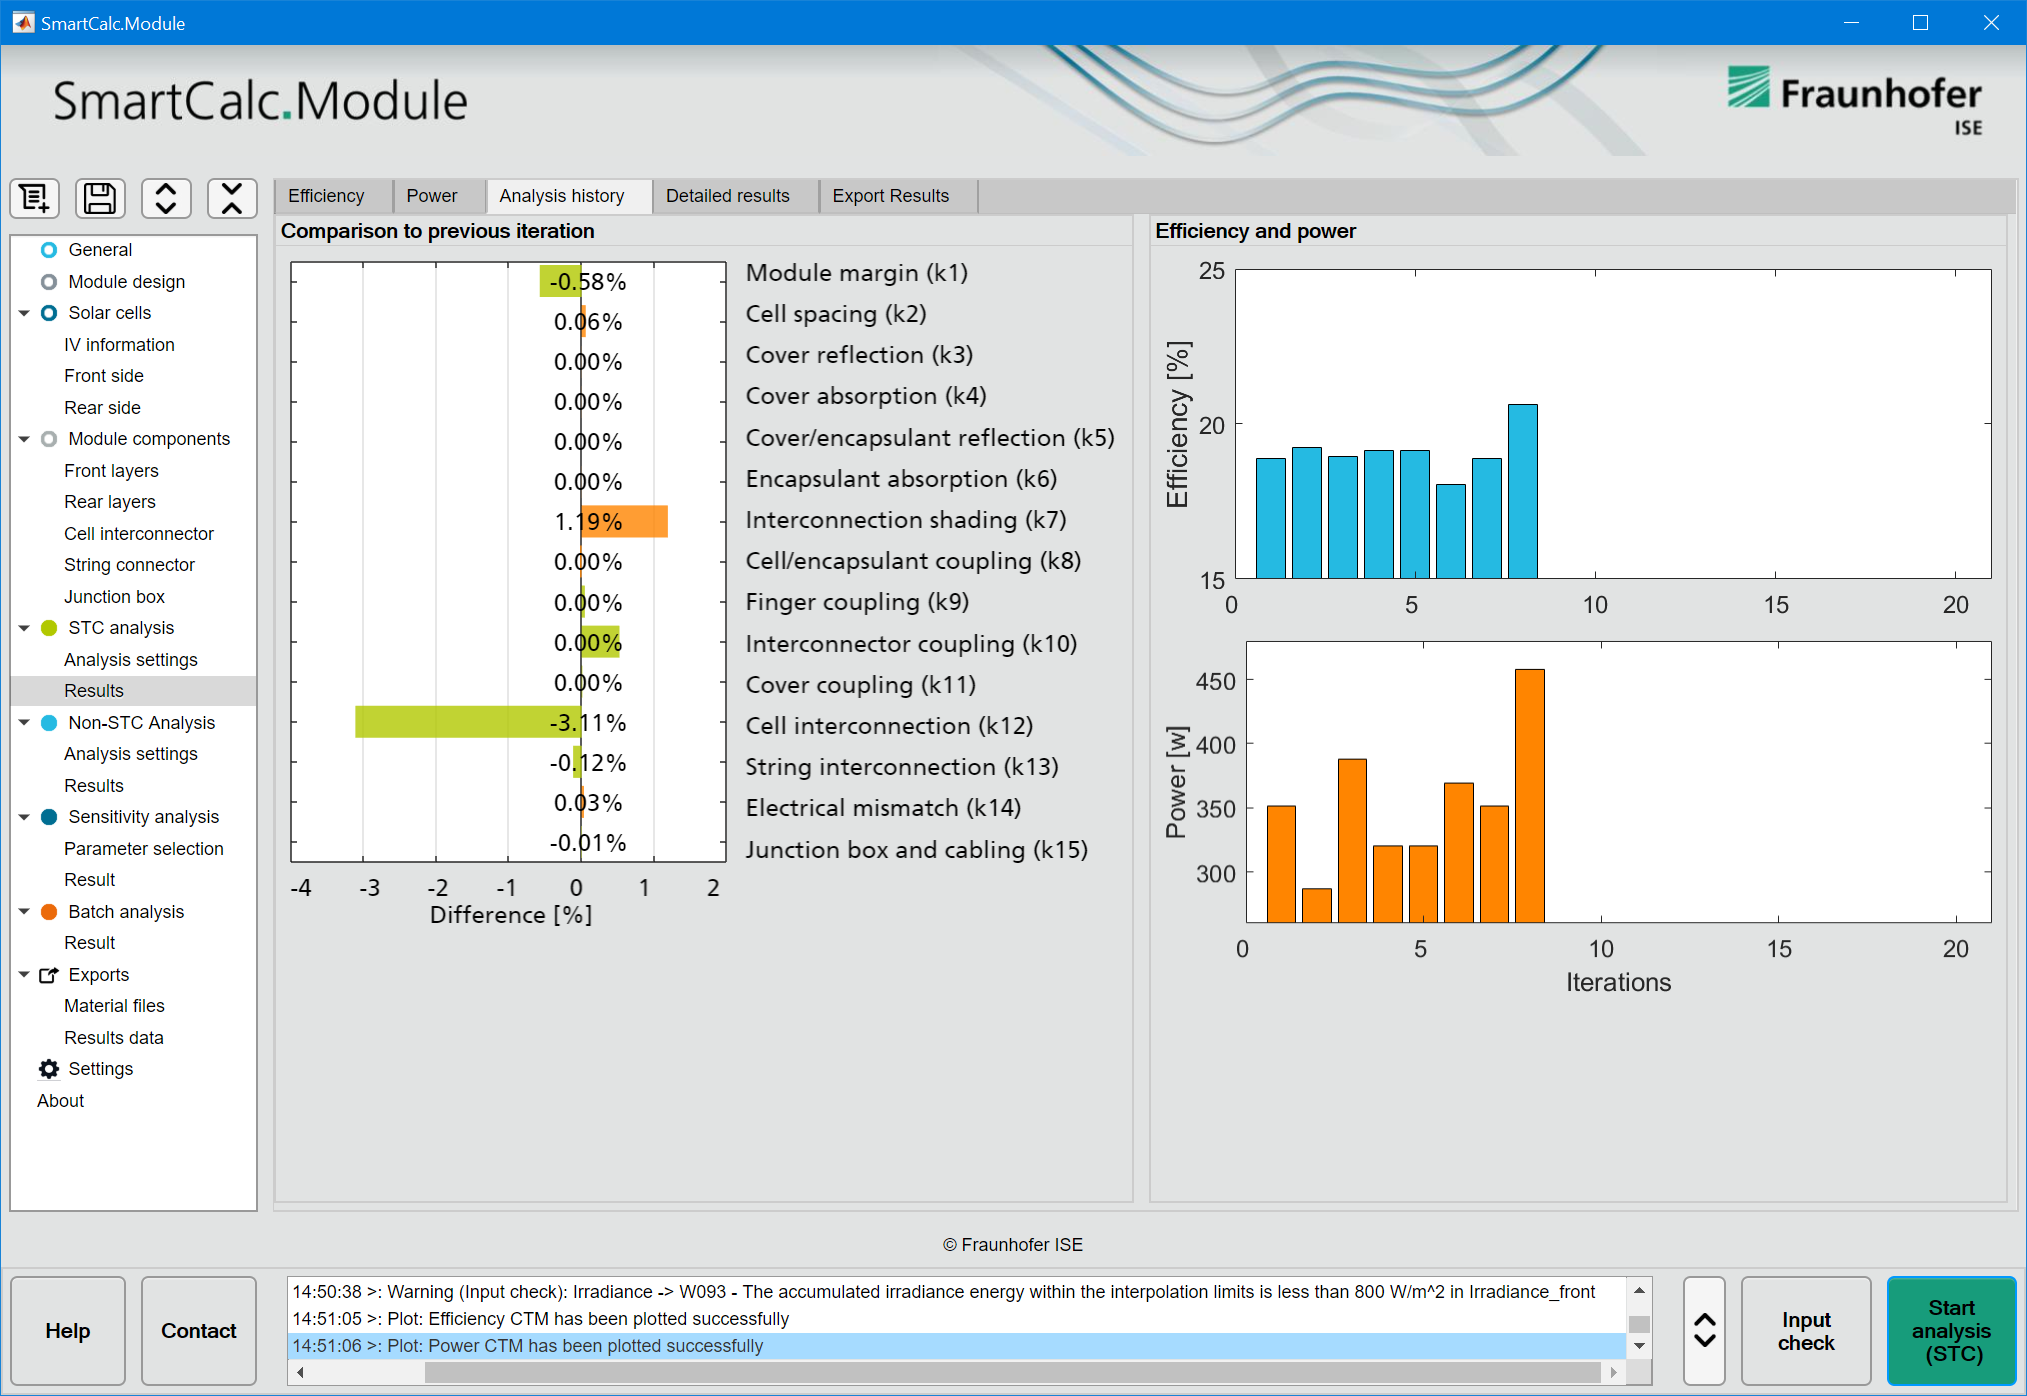Screen dimensions: 2027x1396
Task: Open Front side tree item
Action: pos(104,376)
